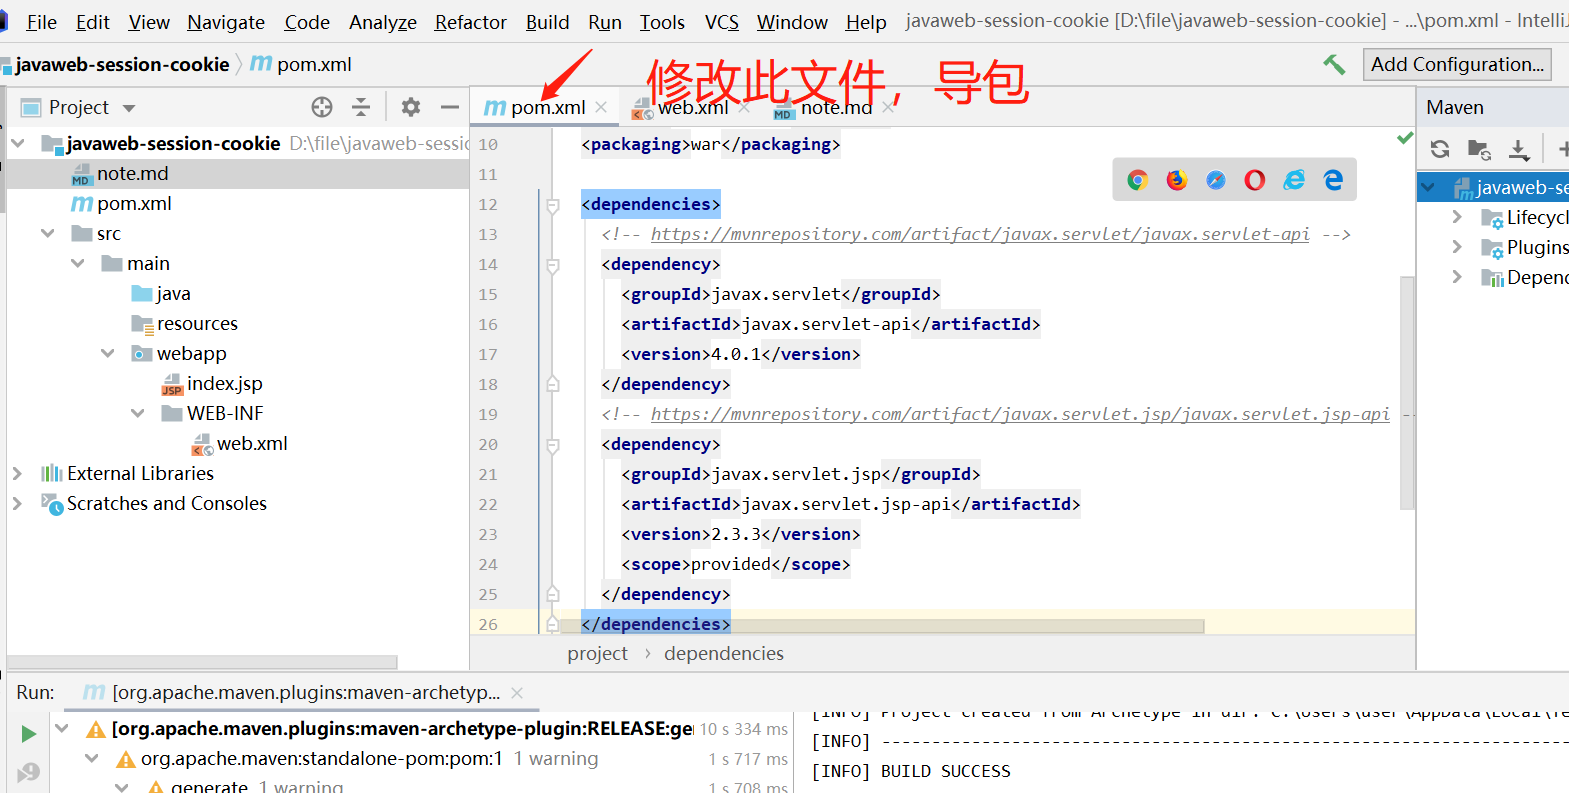Open the VCS menu
Viewport: 1569px width, 793px height.
pos(722,22)
